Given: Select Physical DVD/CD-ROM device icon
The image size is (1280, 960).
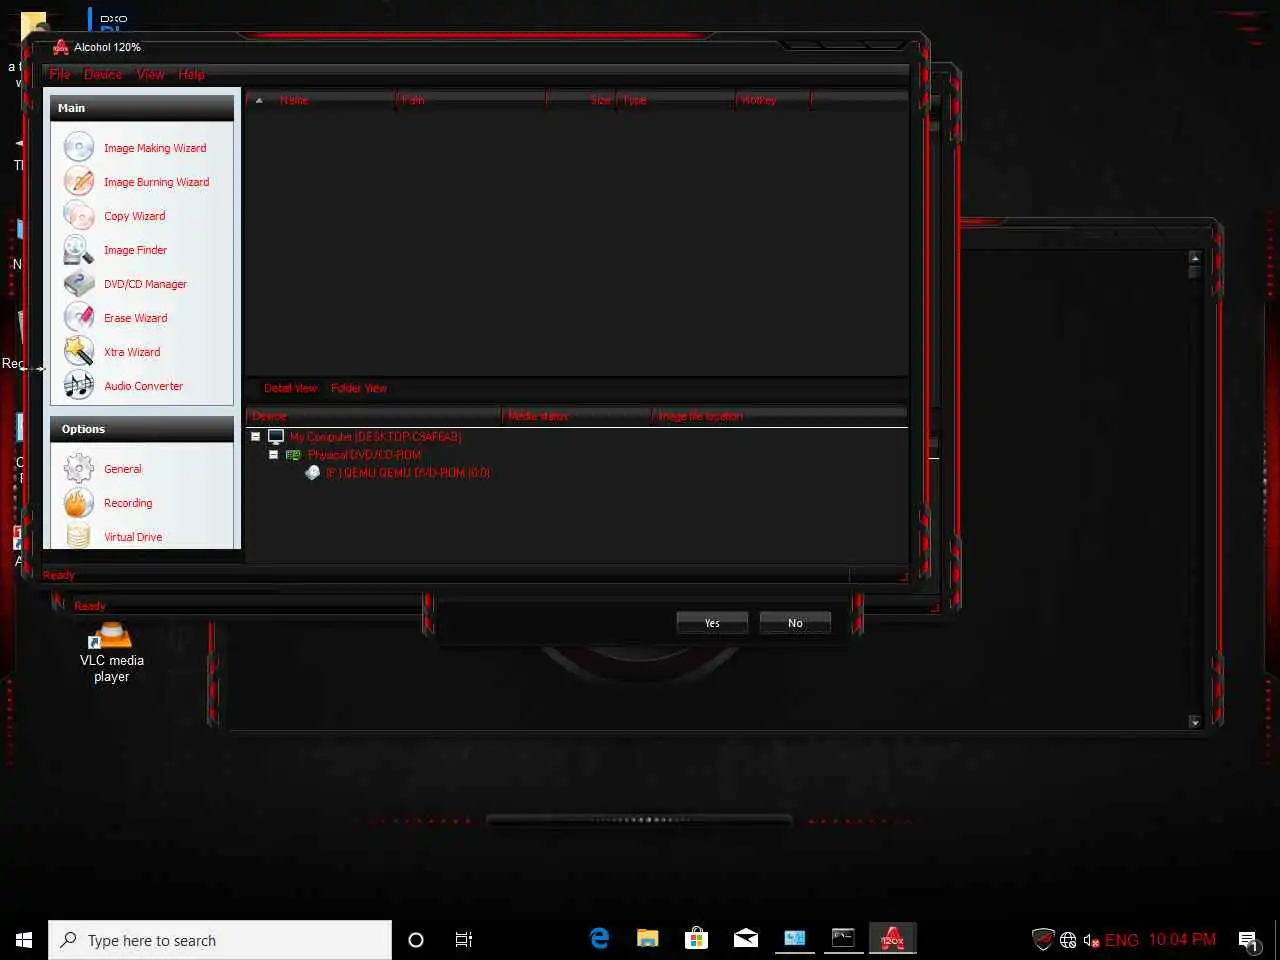Looking at the screenshot, I should click(294, 455).
